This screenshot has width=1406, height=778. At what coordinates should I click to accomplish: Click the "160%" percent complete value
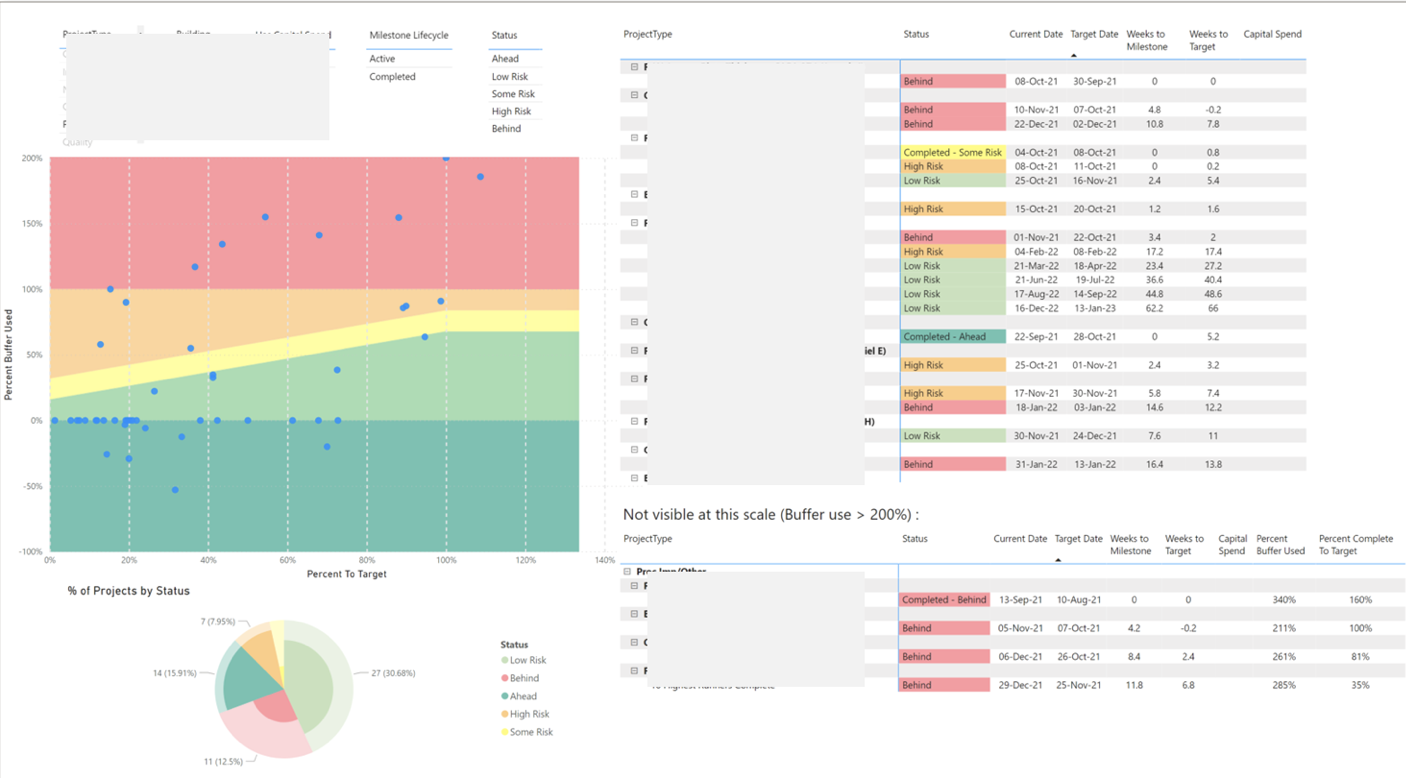pyautogui.click(x=1360, y=600)
